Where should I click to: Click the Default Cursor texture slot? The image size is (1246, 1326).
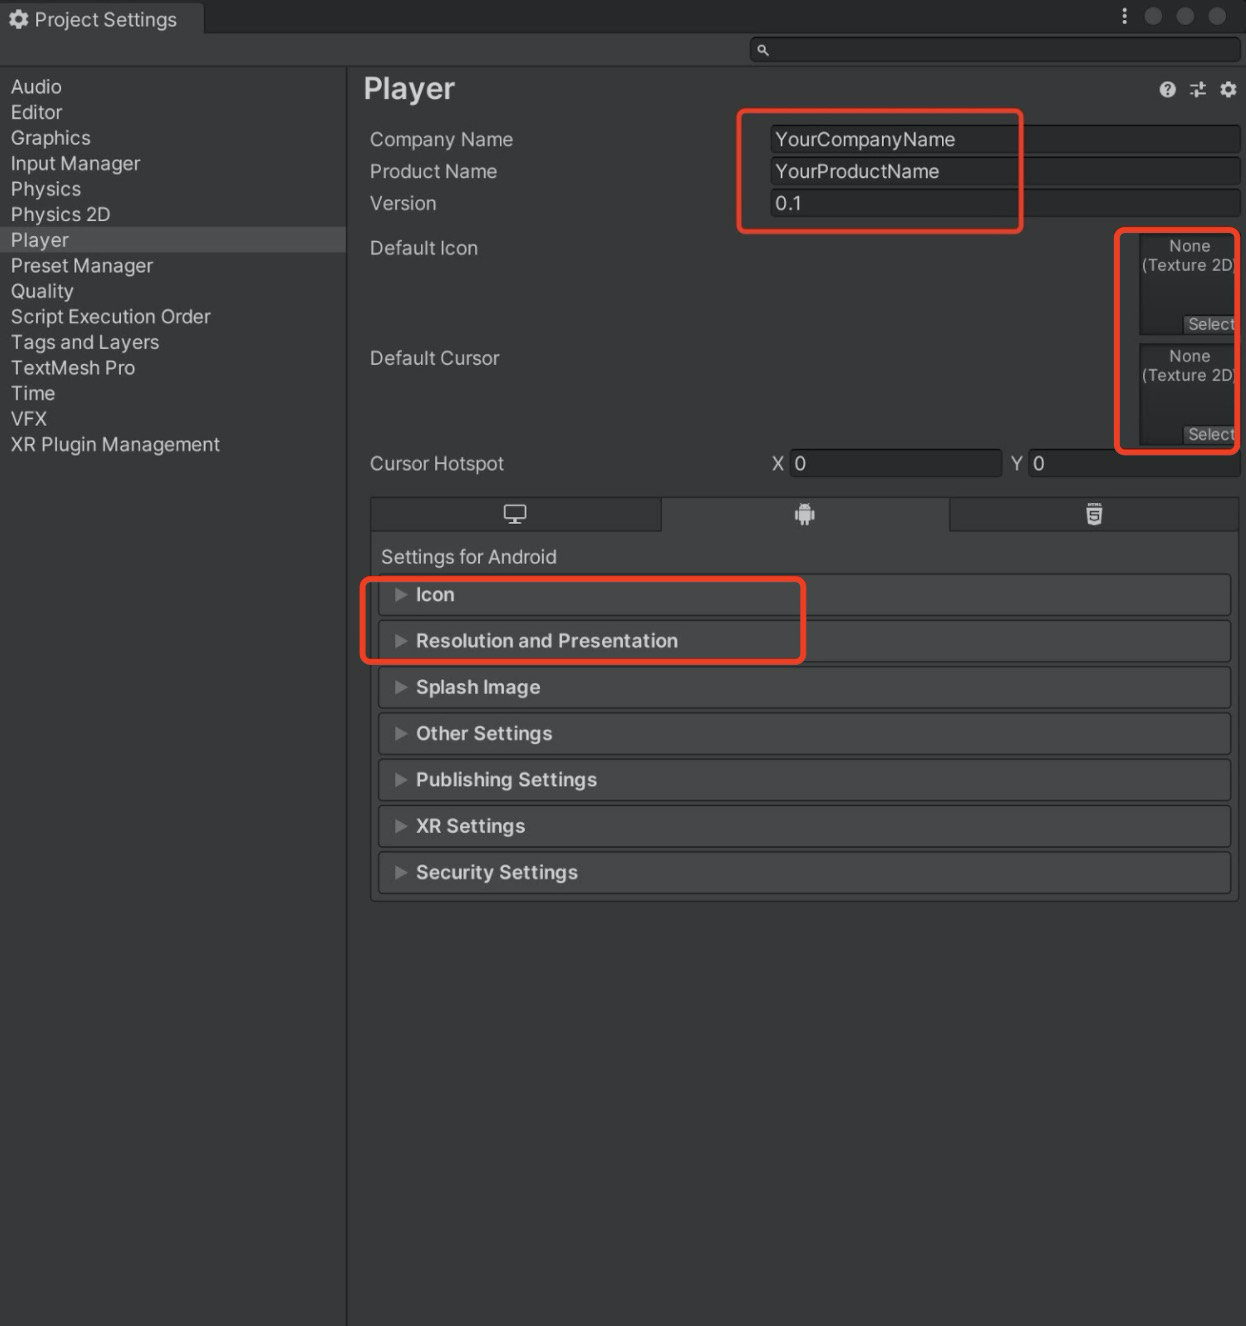(x=1189, y=394)
